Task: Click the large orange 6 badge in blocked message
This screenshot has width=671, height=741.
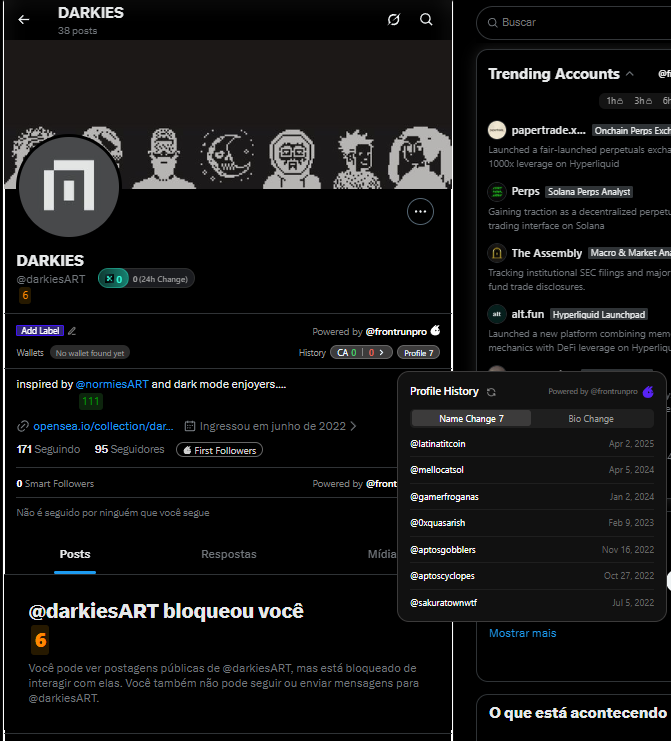Action: pos(40,640)
